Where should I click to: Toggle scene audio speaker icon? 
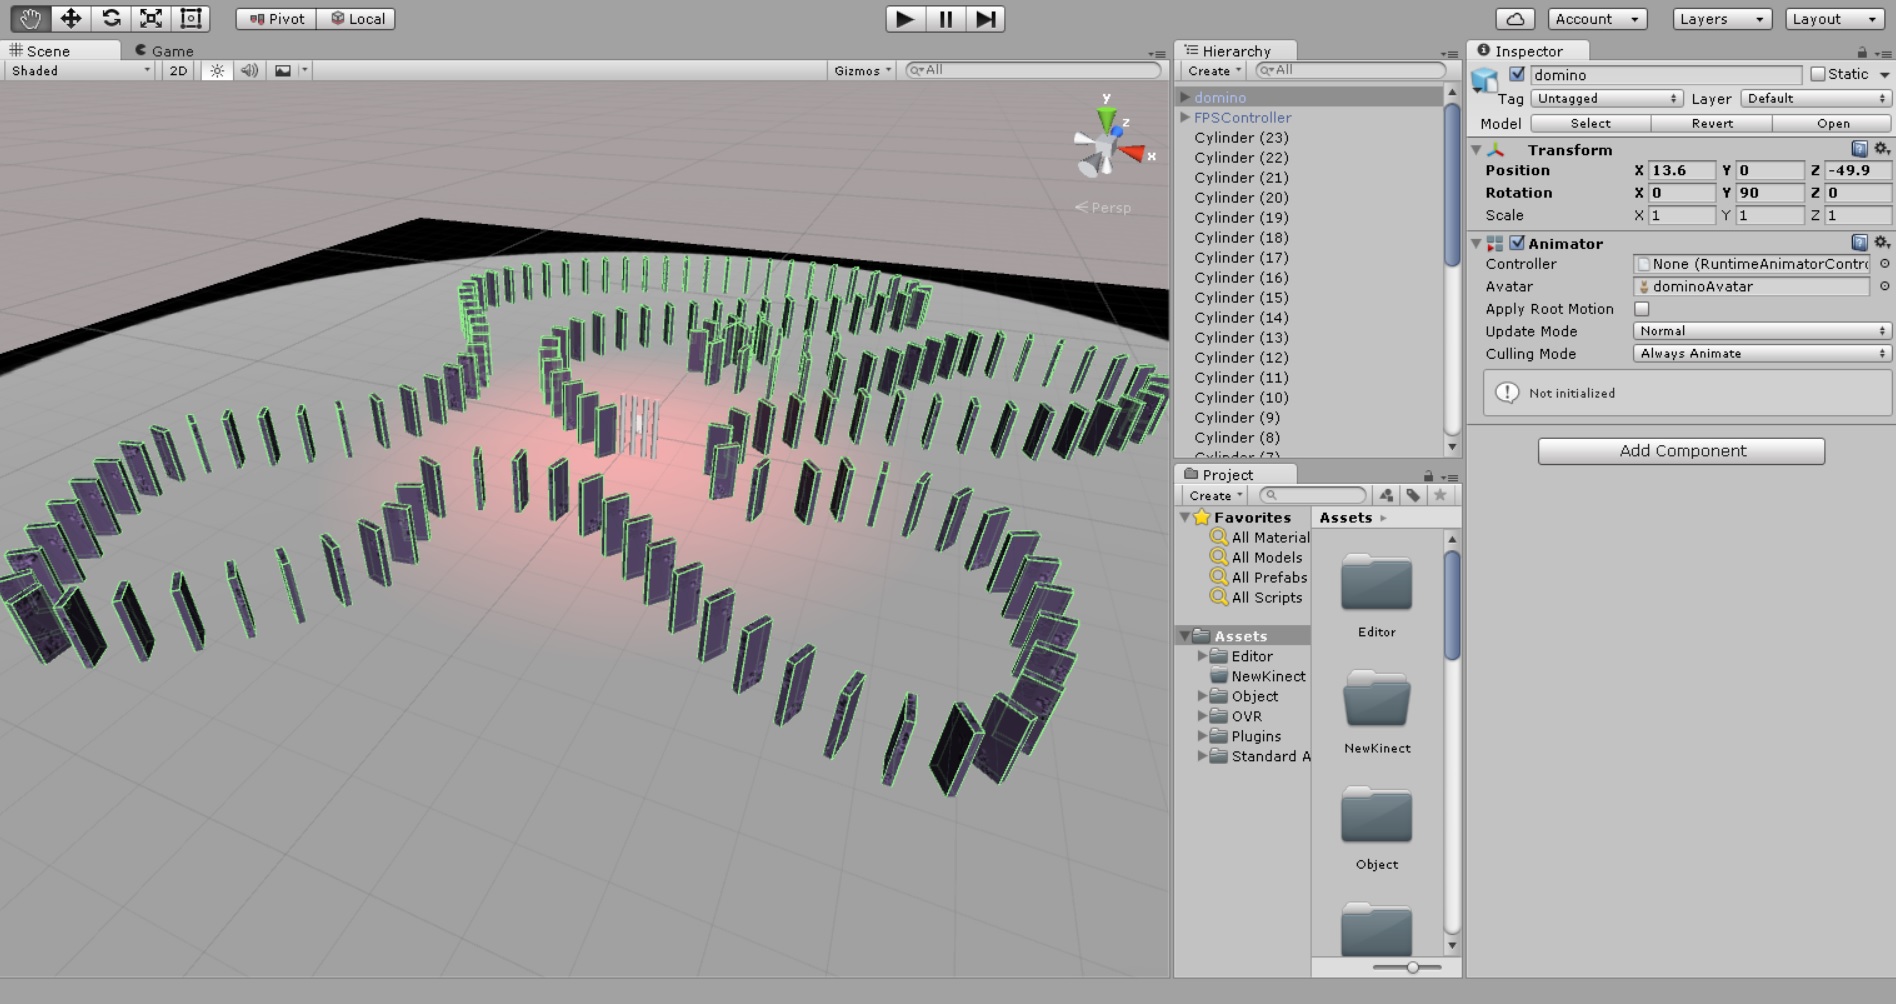pos(250,71)
